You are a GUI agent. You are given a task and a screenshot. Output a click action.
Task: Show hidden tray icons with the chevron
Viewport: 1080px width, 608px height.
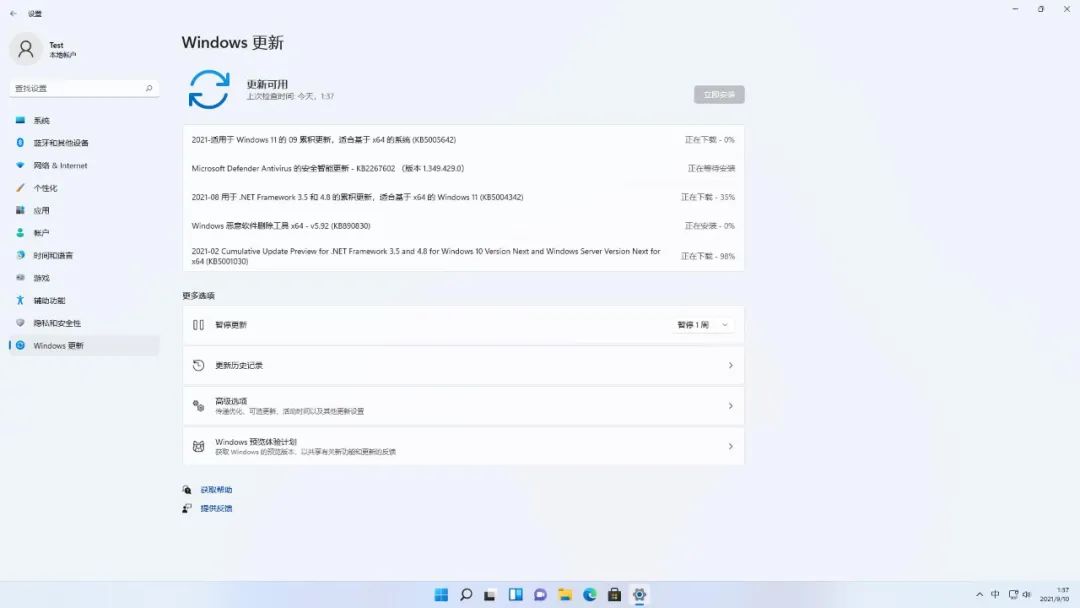point(979,594)
